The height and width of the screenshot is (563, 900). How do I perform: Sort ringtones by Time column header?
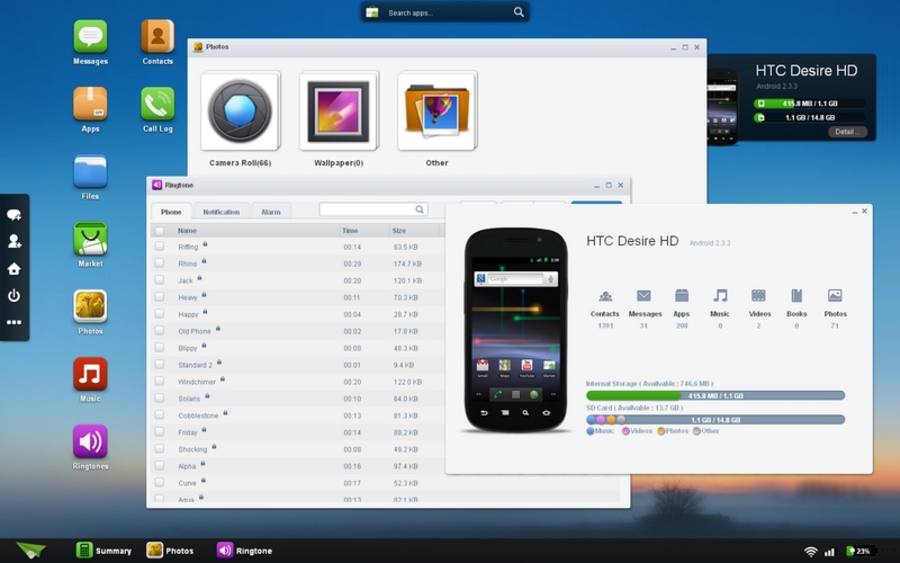tap(350, 231)
